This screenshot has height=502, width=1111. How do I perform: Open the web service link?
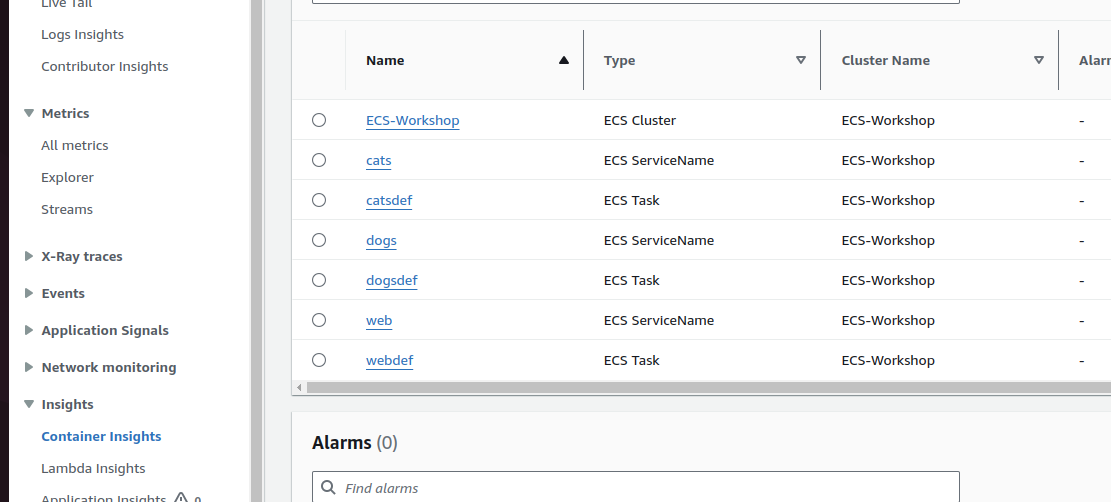pos(379,320)
